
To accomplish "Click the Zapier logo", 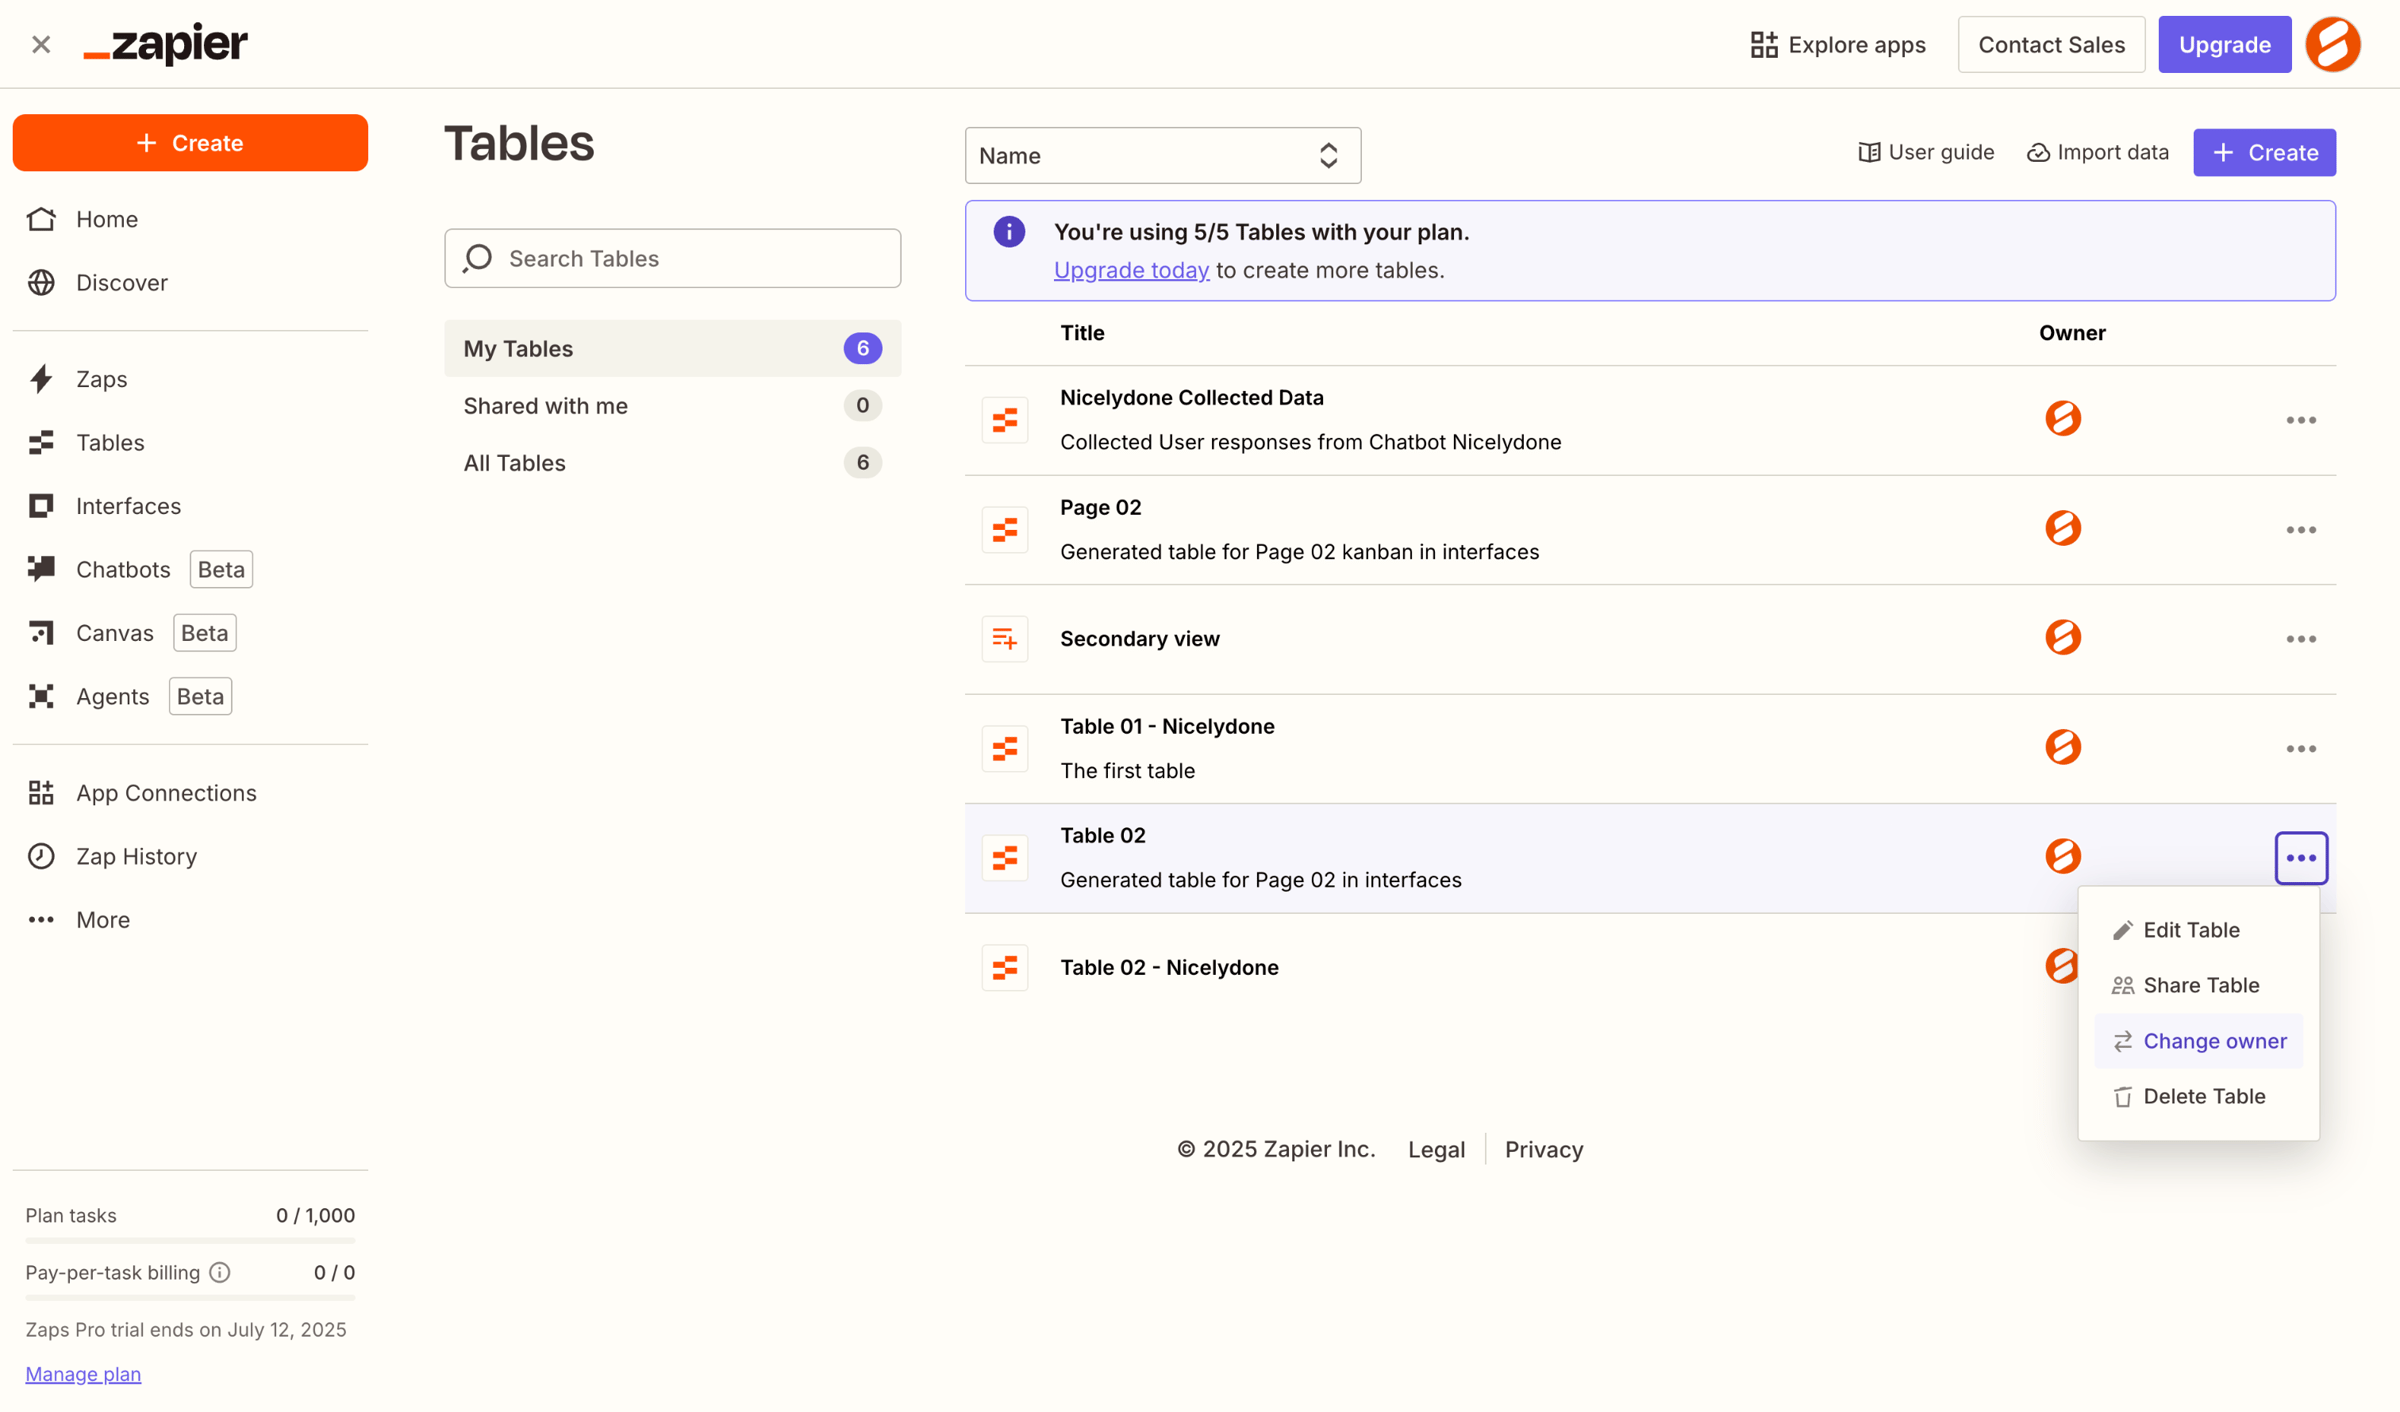I will (165, 44).
